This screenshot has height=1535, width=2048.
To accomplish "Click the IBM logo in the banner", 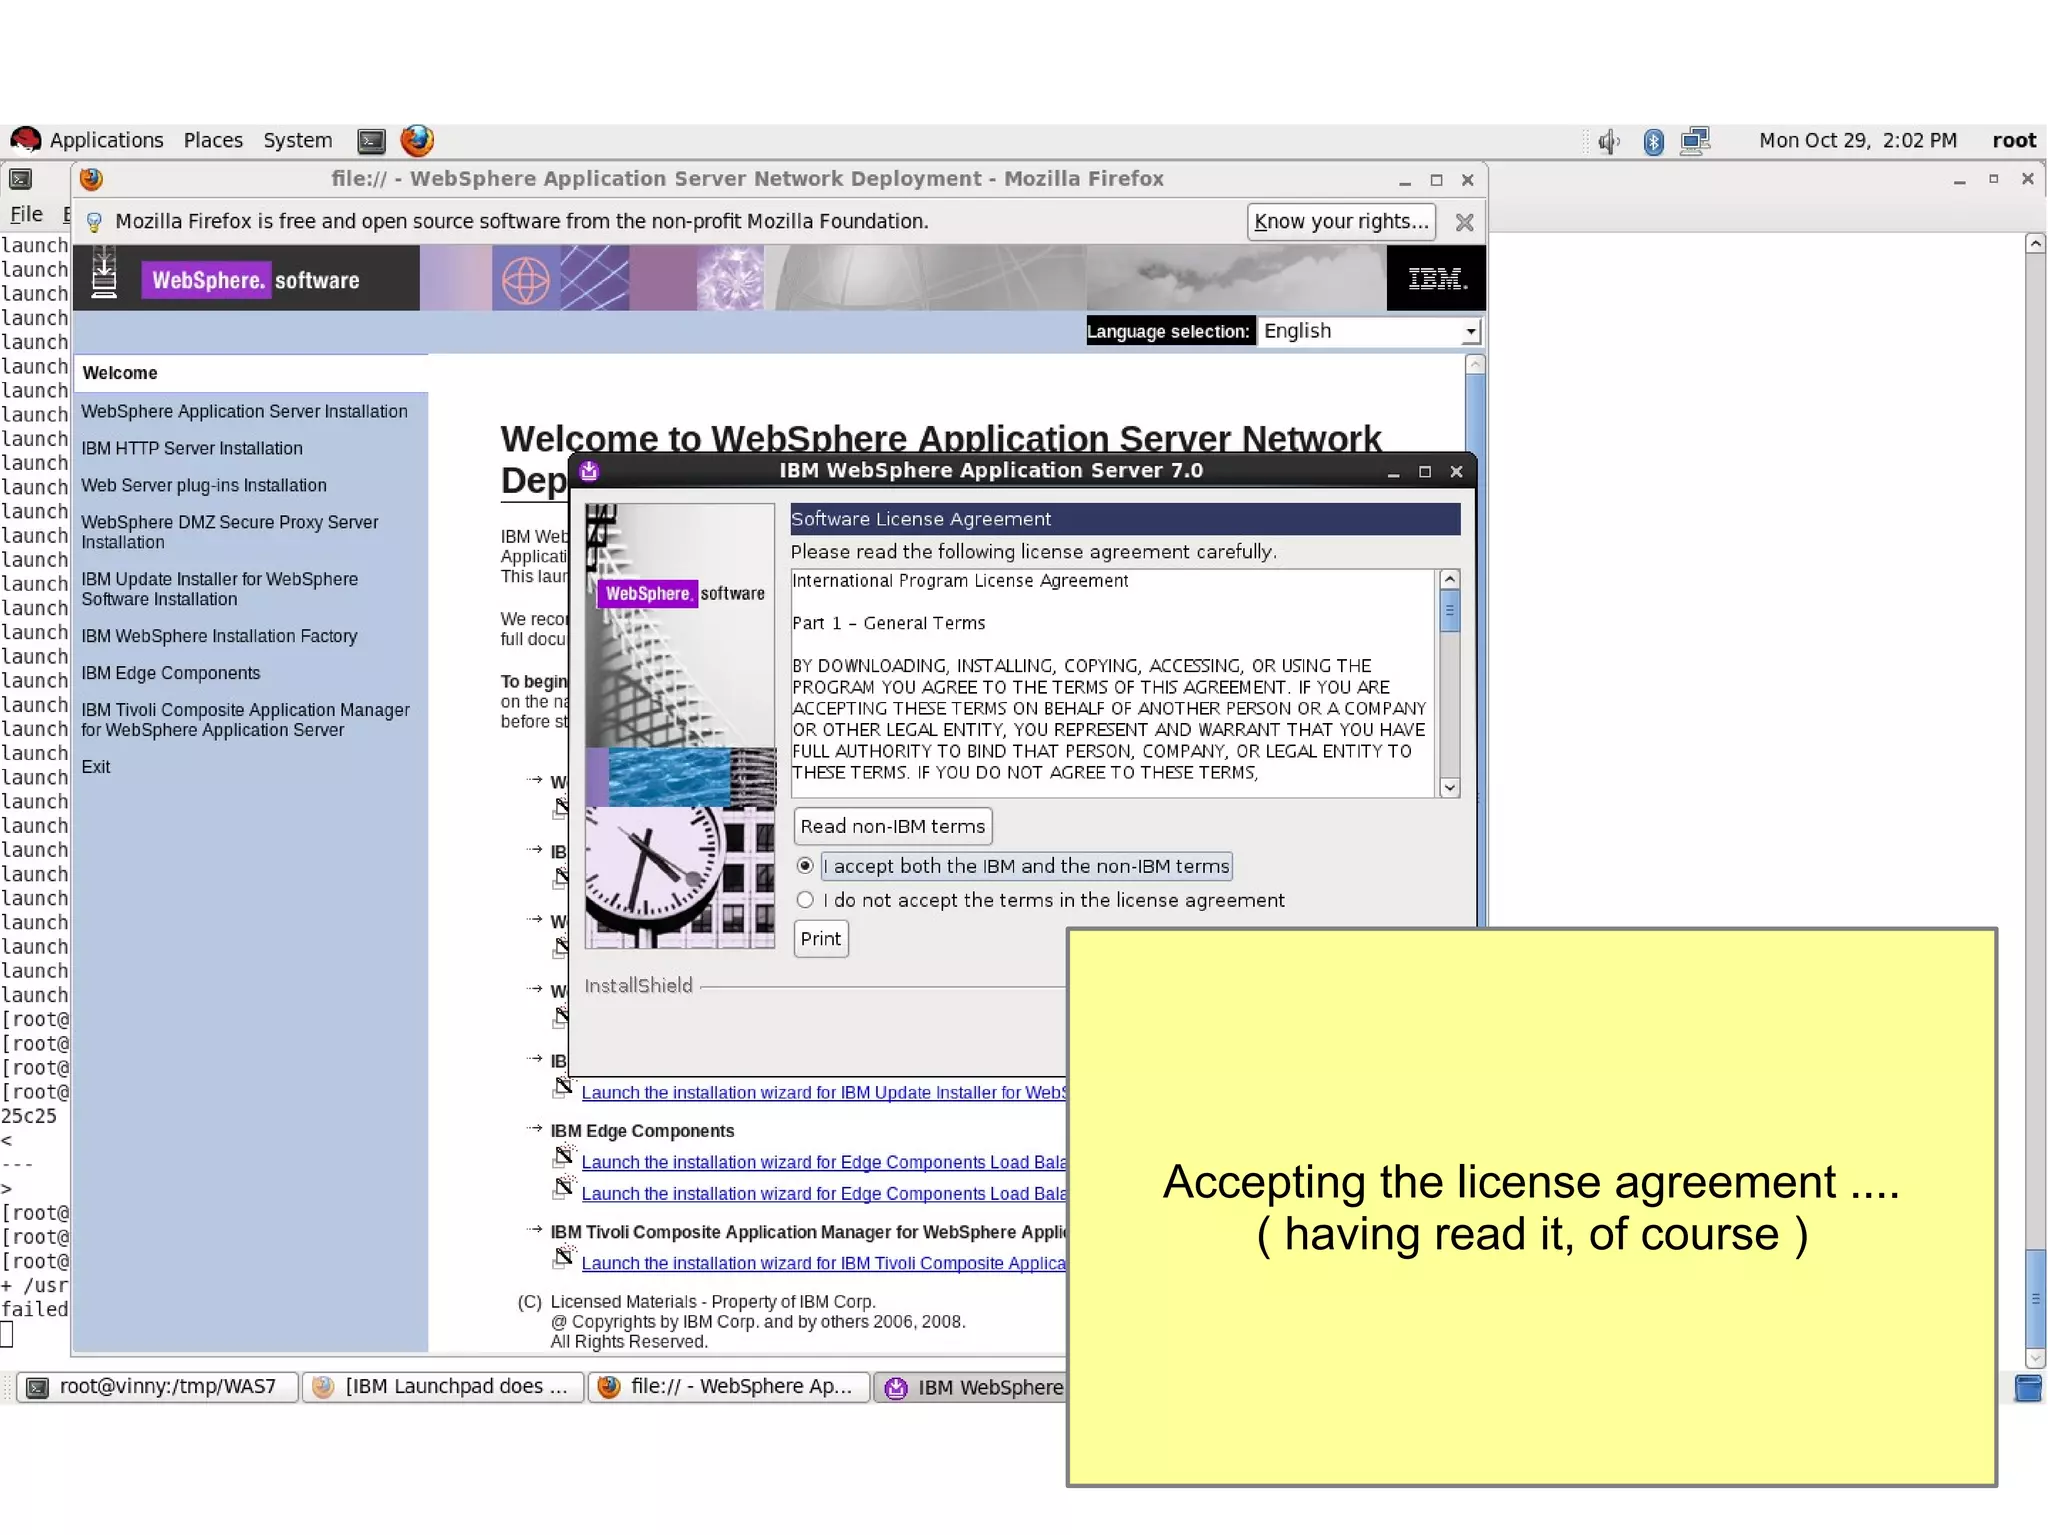I will [1437, 279].
